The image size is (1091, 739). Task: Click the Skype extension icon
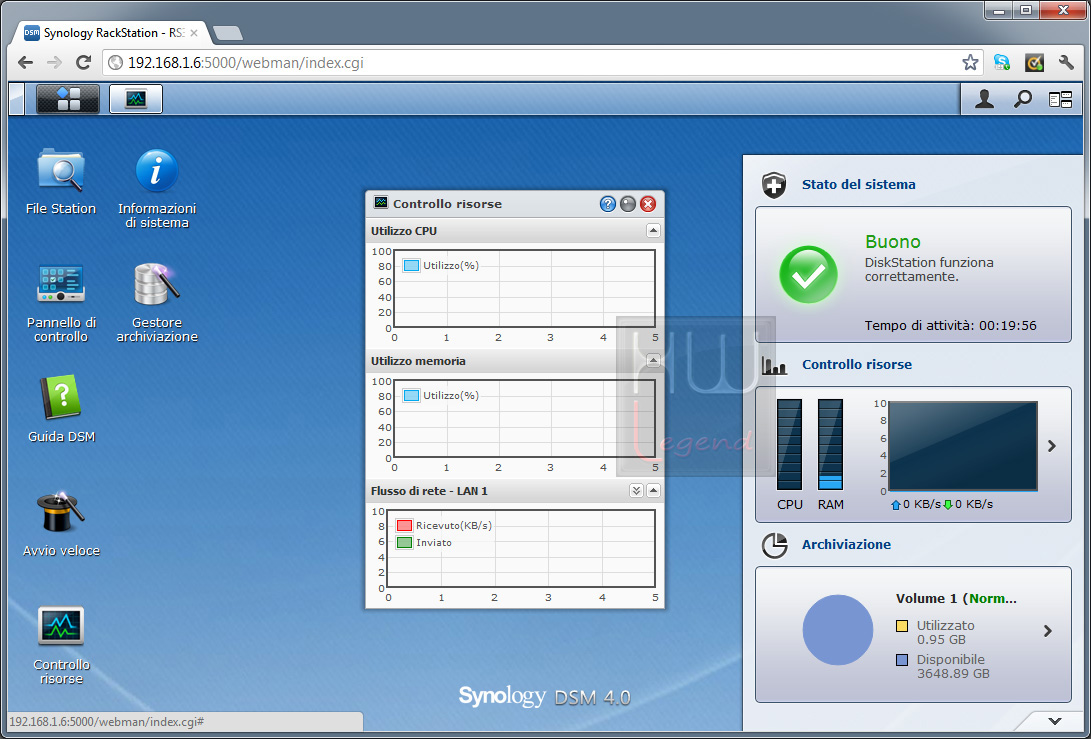tap(1002, 63)
